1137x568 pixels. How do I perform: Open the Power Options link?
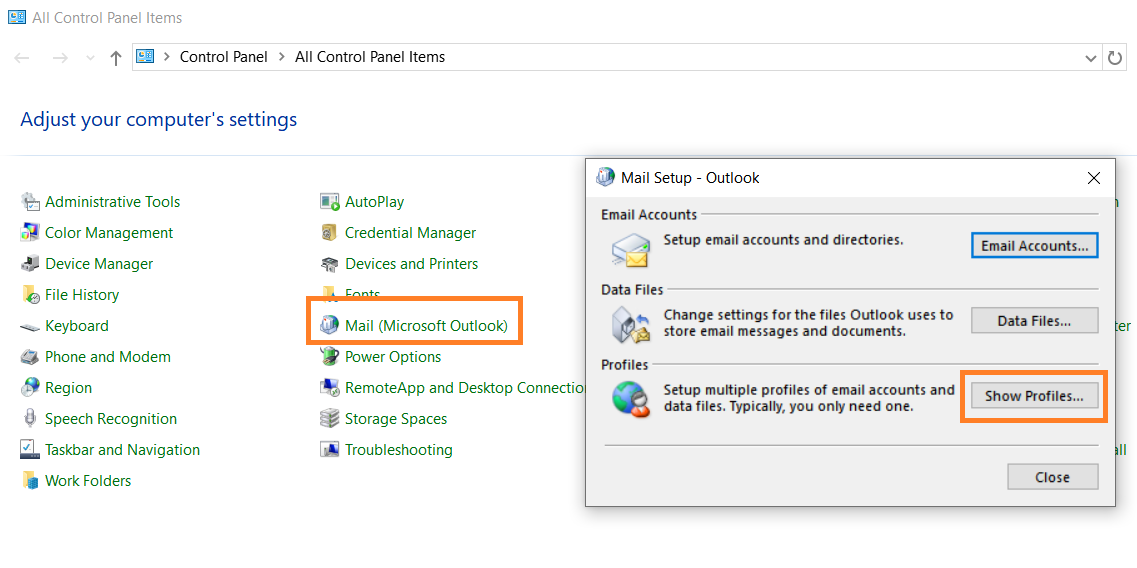pos(393,357)
